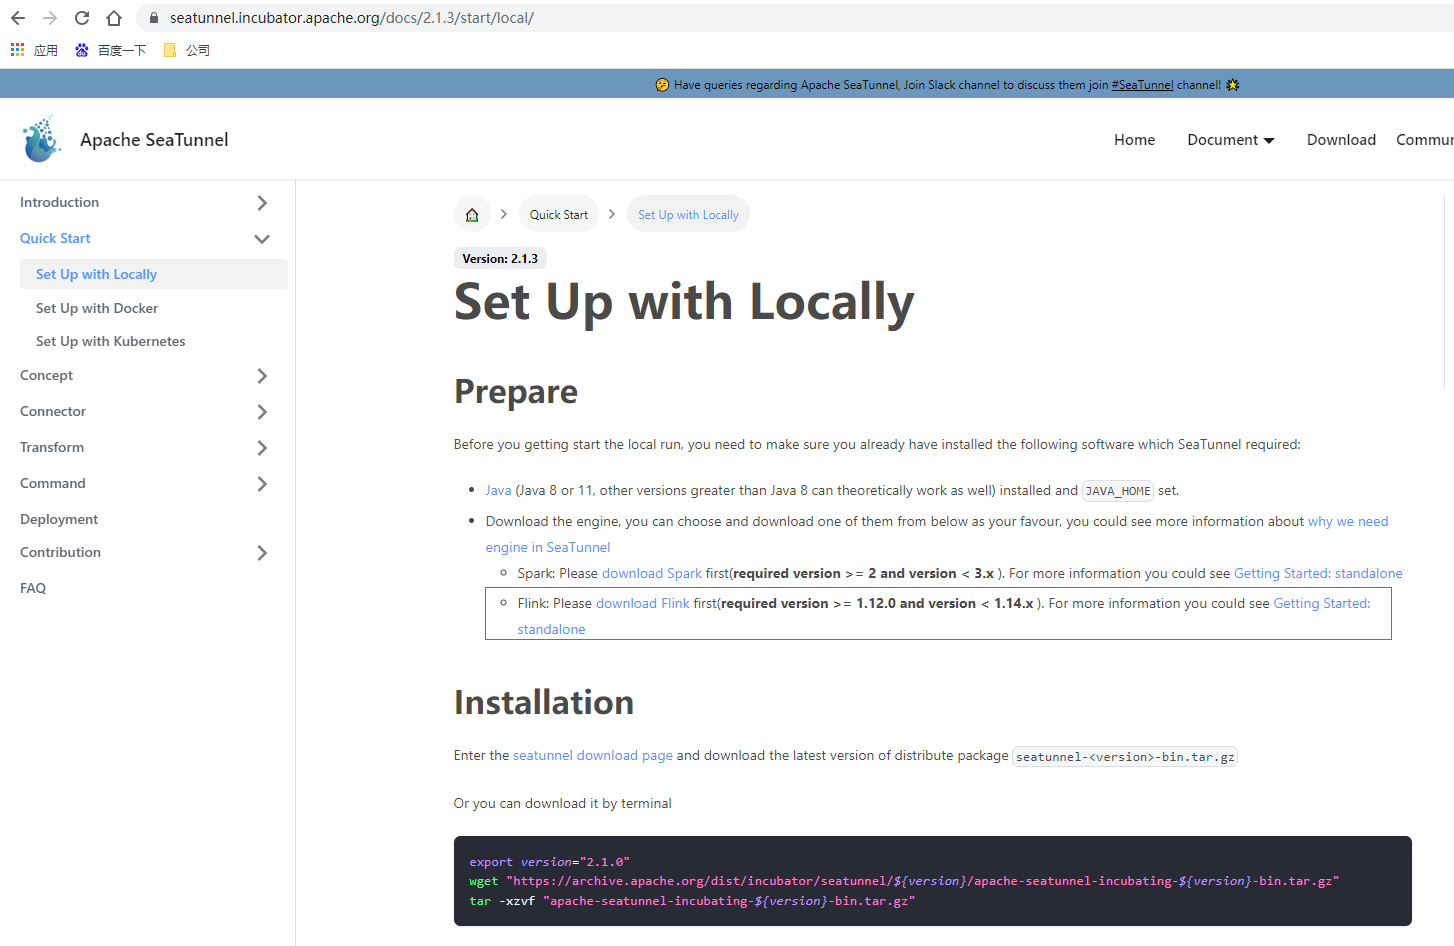Click the Installation heading

pyautogui.click(x=544, y=702)
